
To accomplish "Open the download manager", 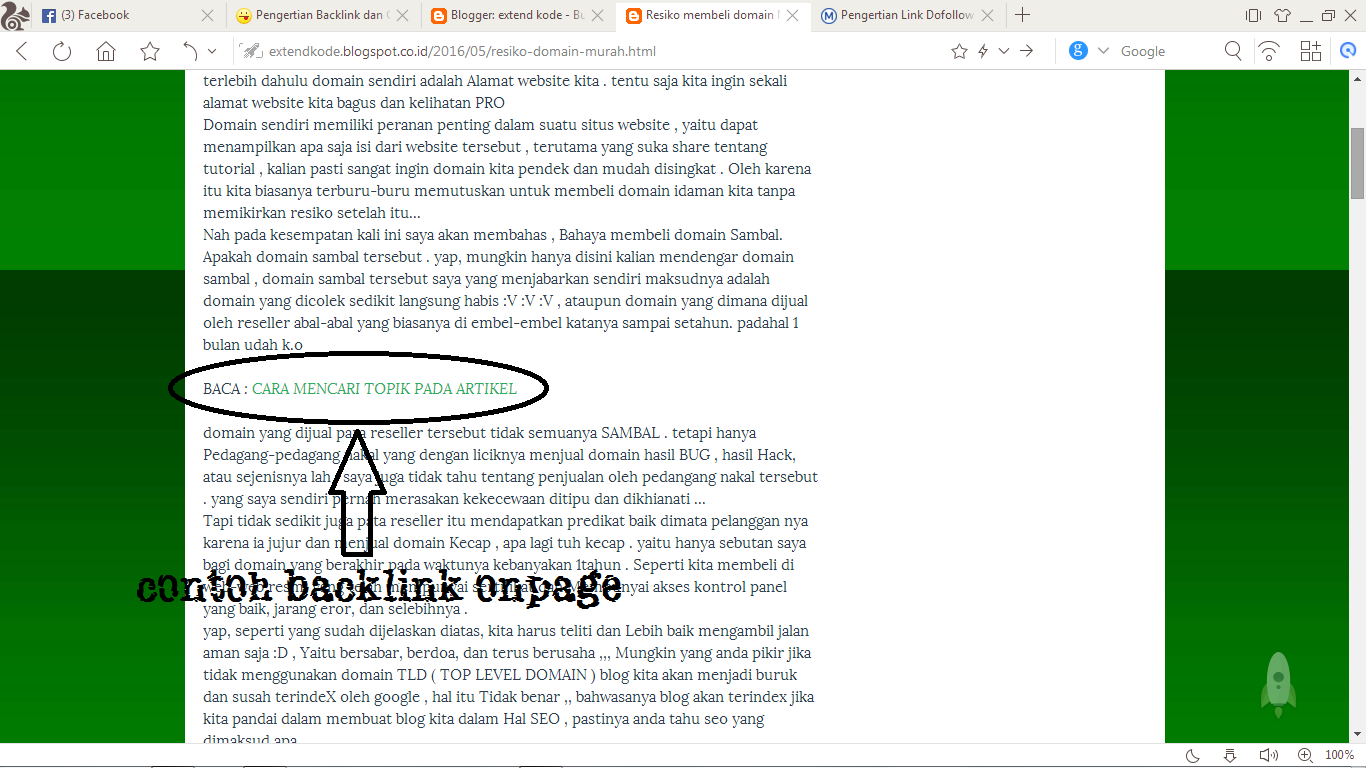I will pos(1228,755).
